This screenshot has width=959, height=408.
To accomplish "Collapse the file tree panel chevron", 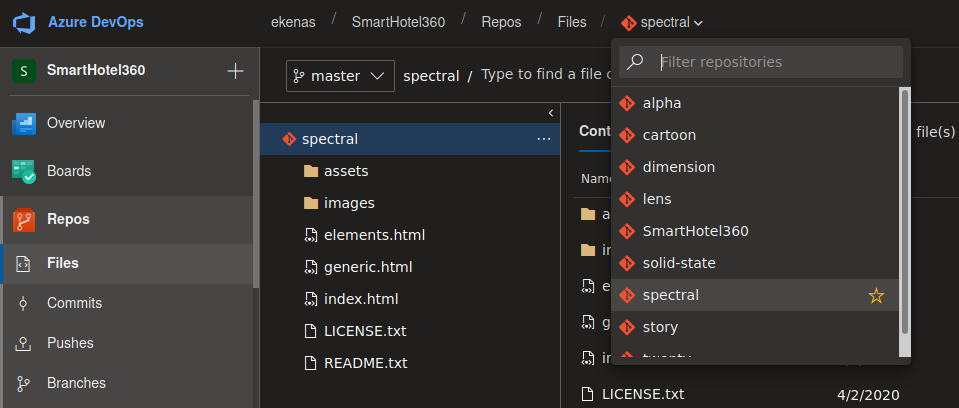I will [x=550, y=113].
